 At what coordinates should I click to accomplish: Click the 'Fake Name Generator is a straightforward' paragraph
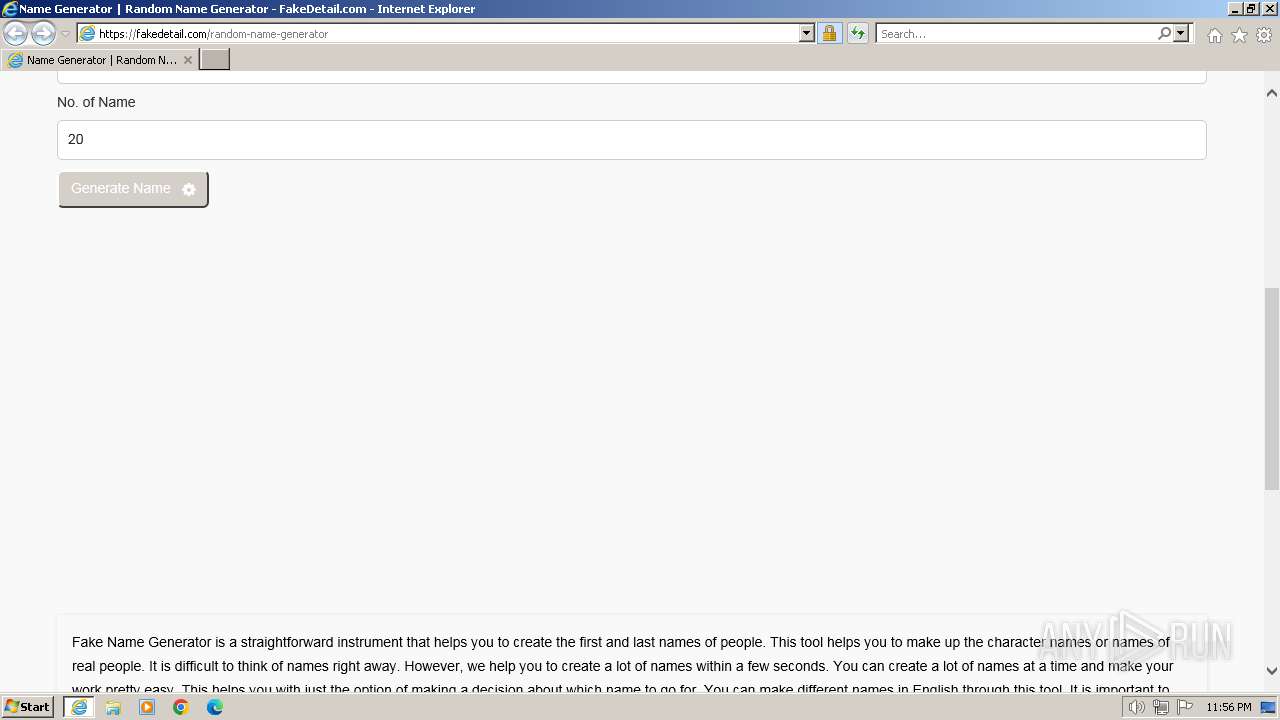tap(621, 666)
